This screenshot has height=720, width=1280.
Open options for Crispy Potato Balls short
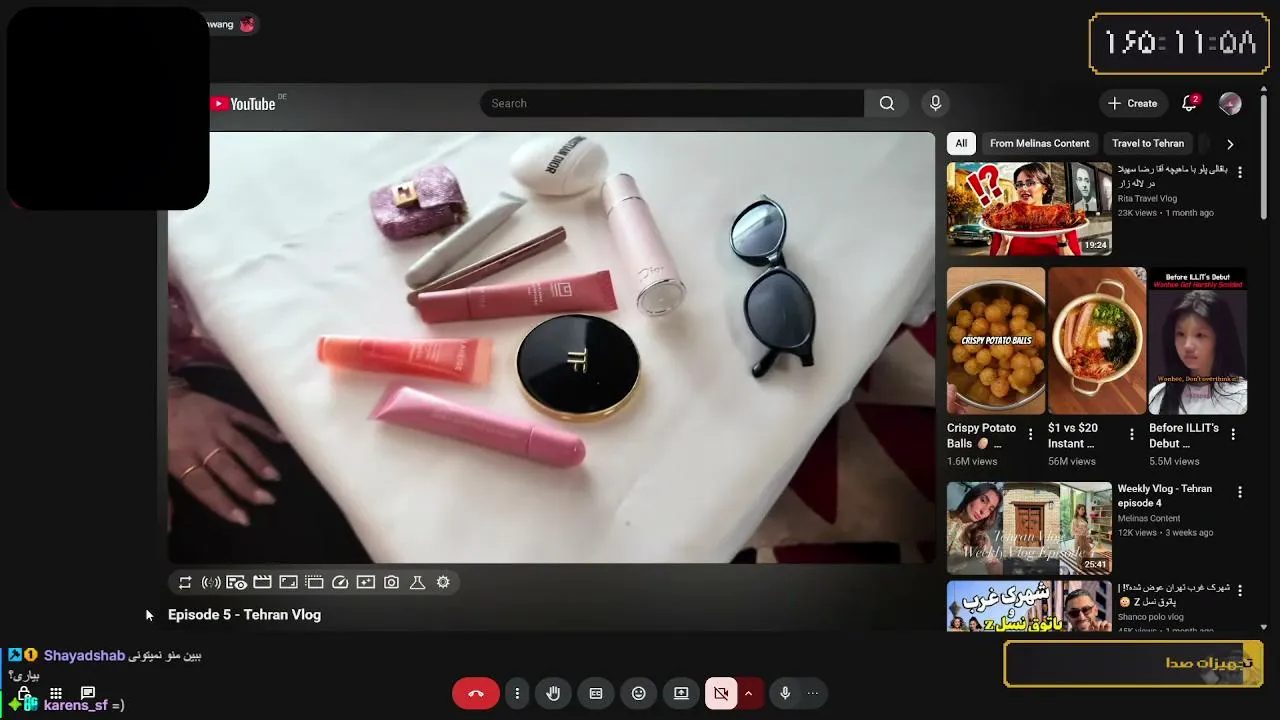coord(1031,435)
